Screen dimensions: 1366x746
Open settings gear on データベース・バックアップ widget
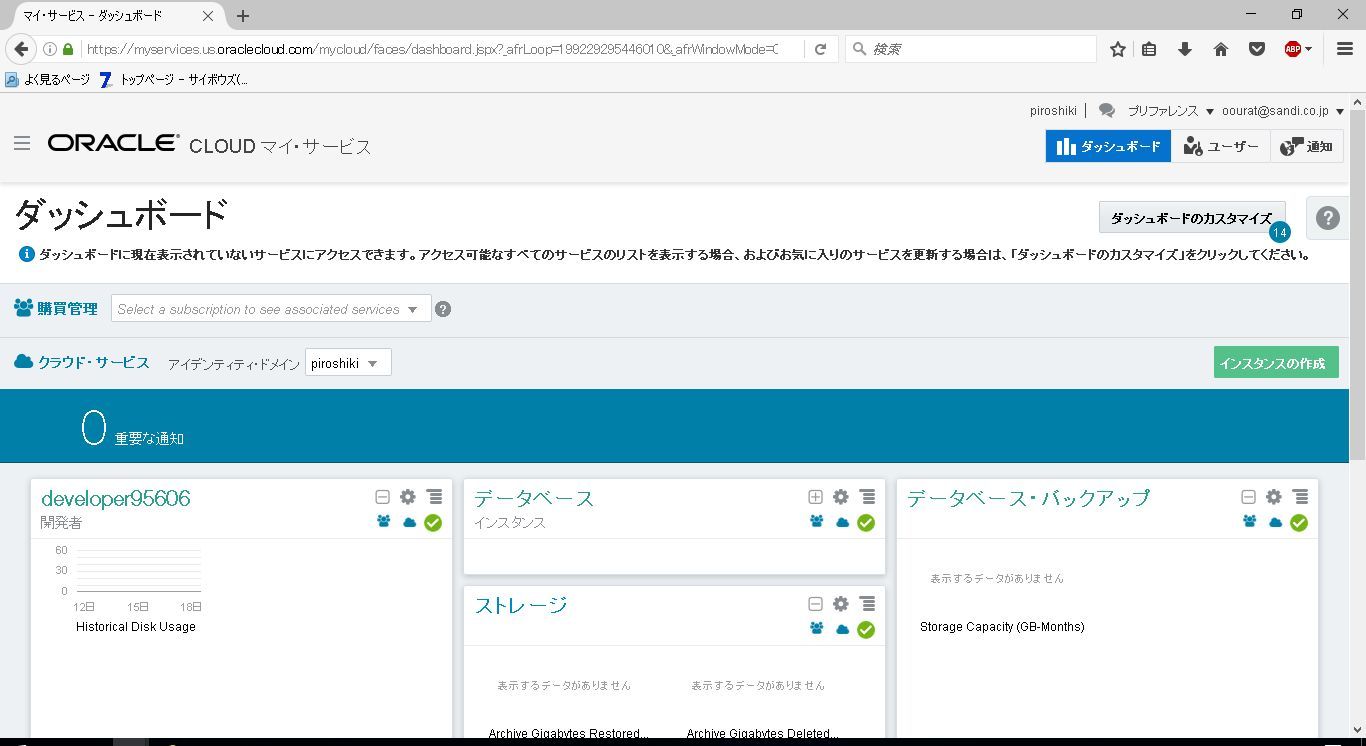[1274, 497]
